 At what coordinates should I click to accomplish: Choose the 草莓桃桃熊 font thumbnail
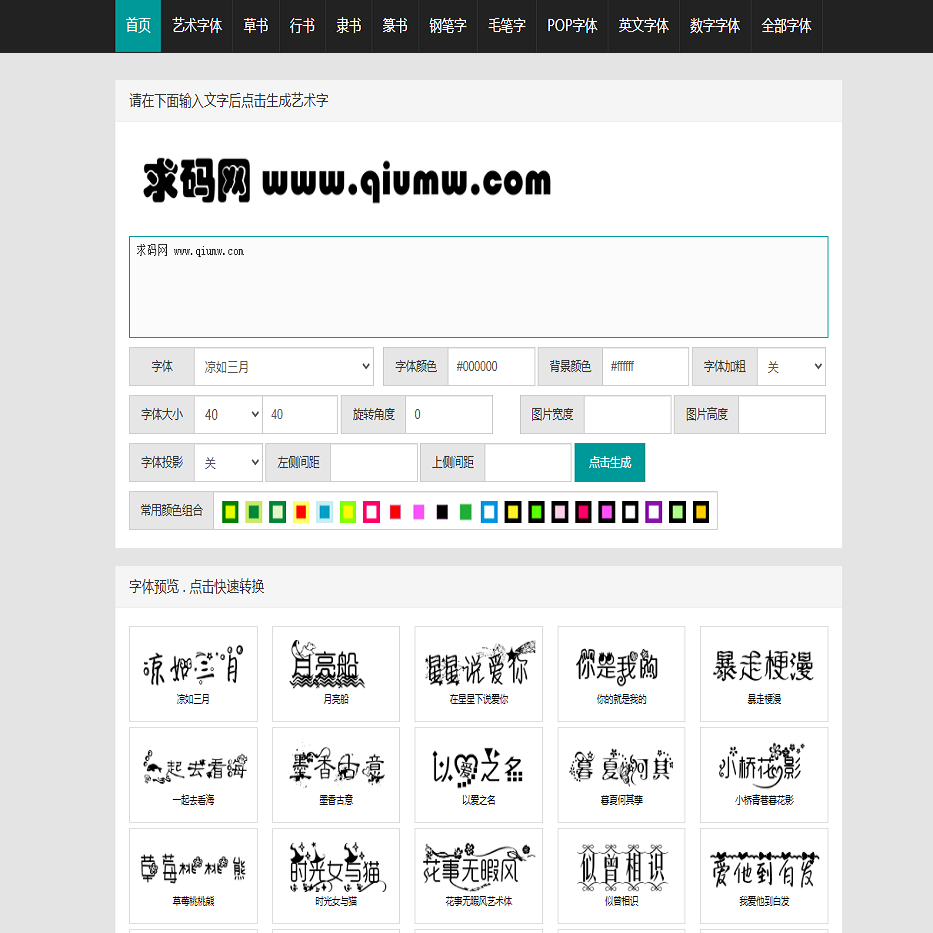click(x=193, y=875)
